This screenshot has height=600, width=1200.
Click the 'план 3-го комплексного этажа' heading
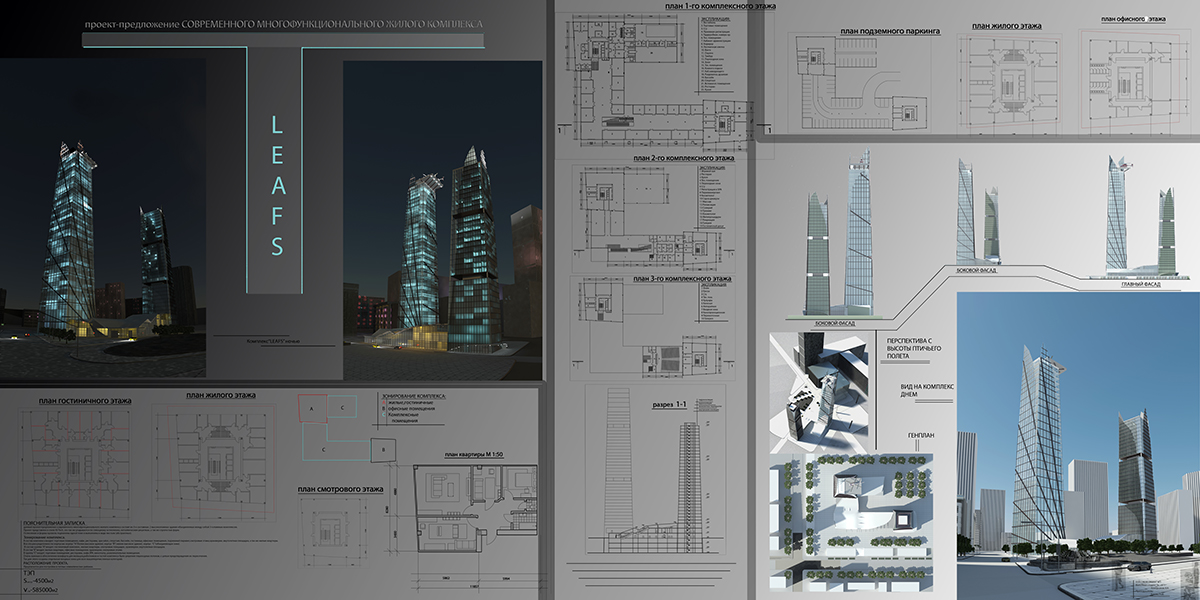(681, 277)
